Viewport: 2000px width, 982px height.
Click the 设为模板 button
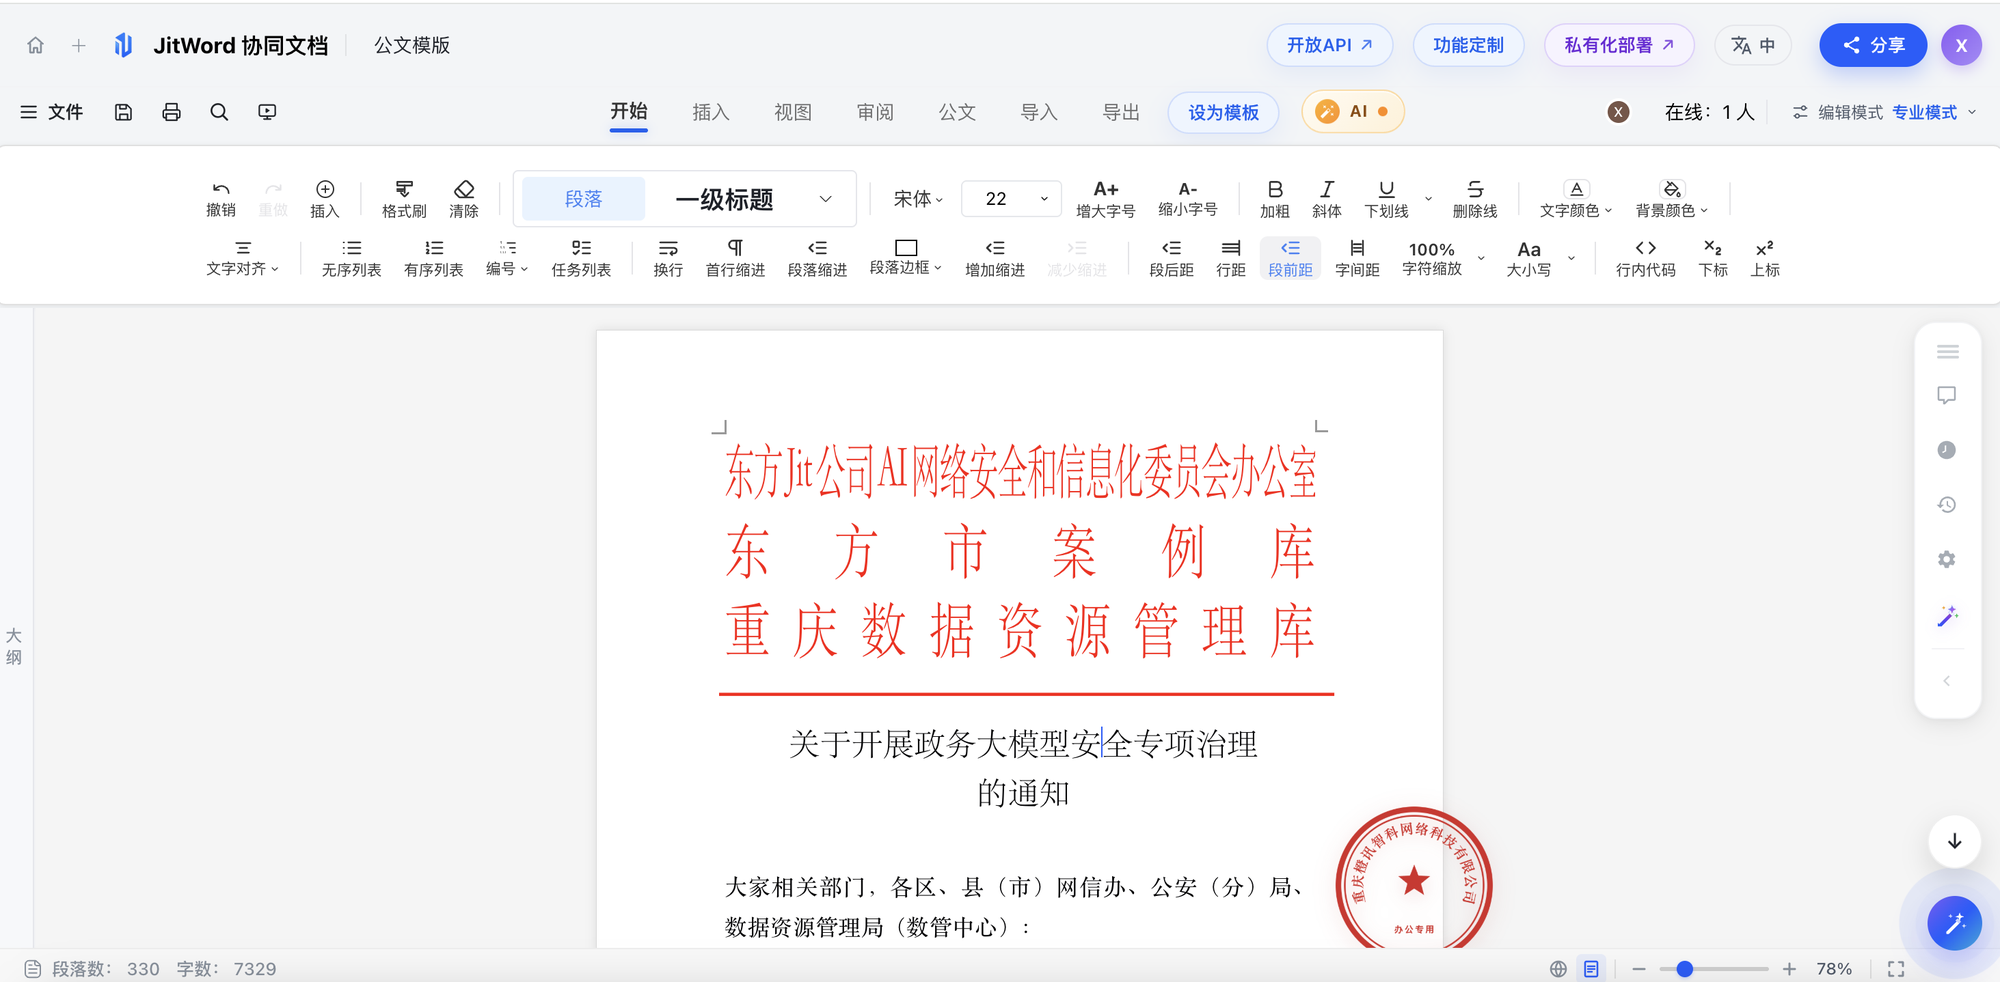pyautogui.click(x=1223, y=112)
